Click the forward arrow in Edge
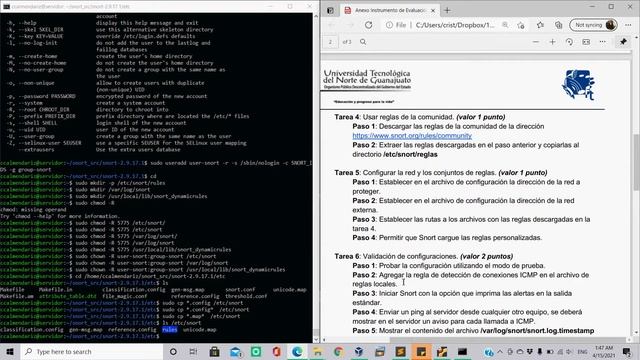 coord(350,25)
